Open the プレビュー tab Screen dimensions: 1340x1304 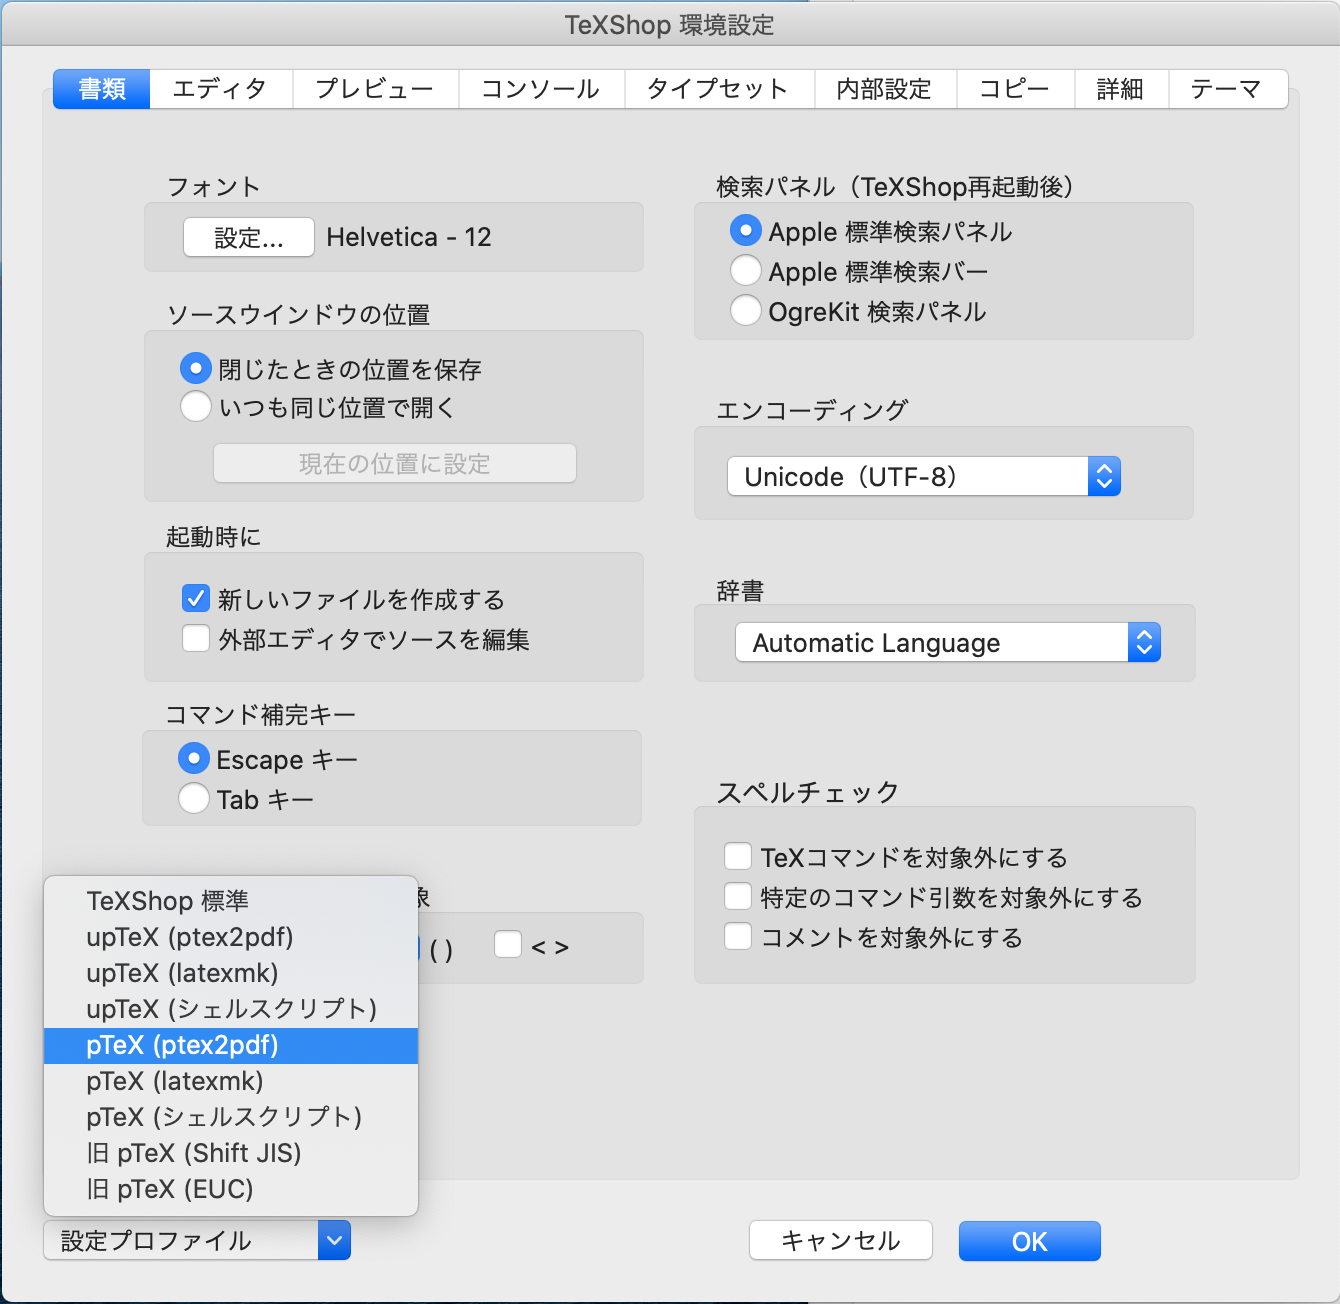pos(375,89)
